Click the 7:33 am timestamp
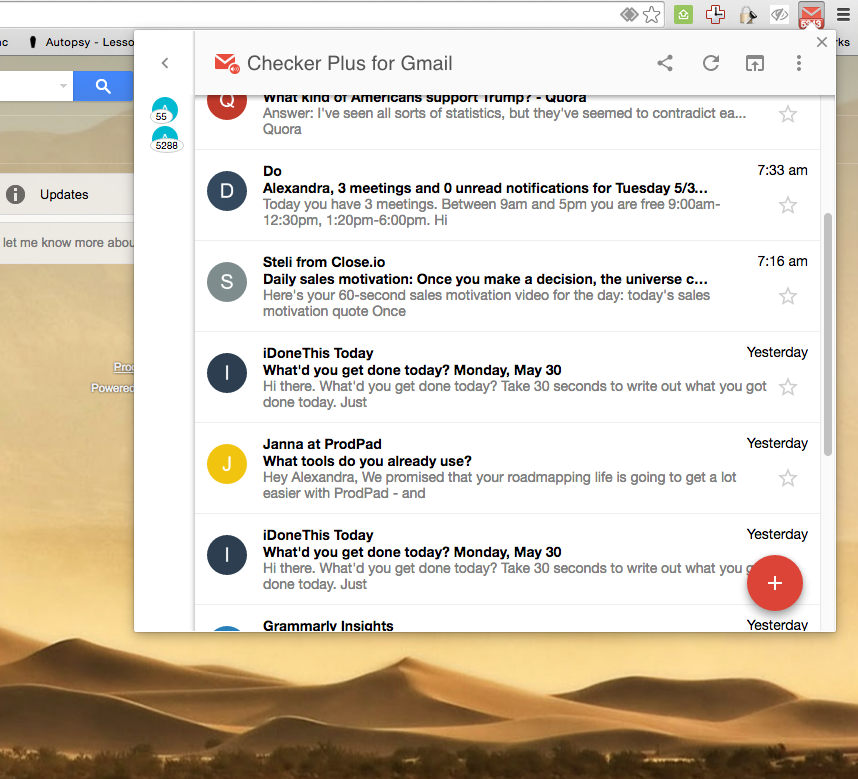 782,170
